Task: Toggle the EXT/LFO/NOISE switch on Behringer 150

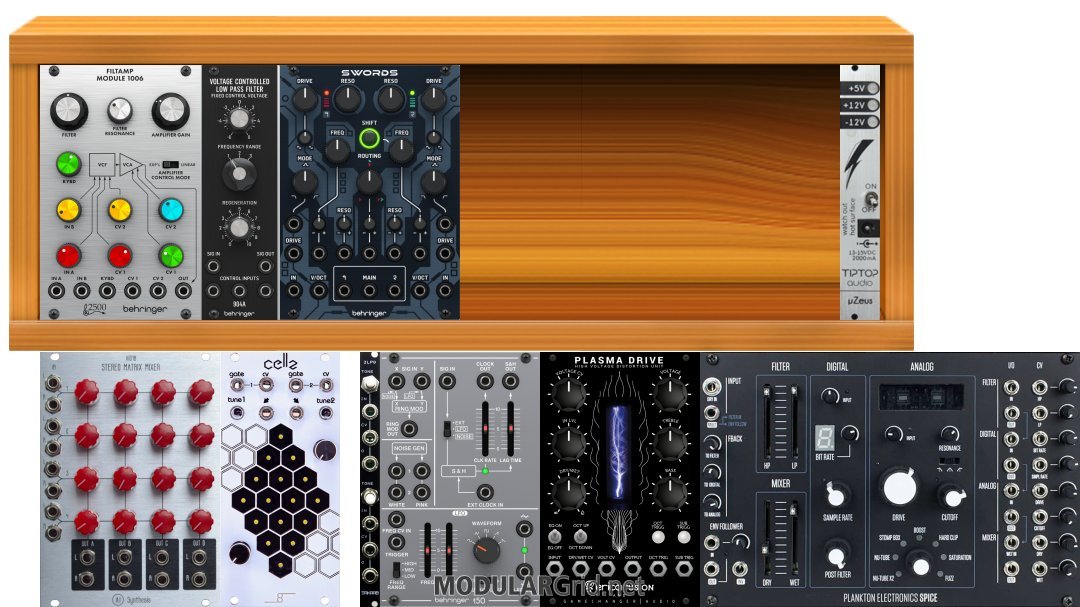Action: (447, 429)
